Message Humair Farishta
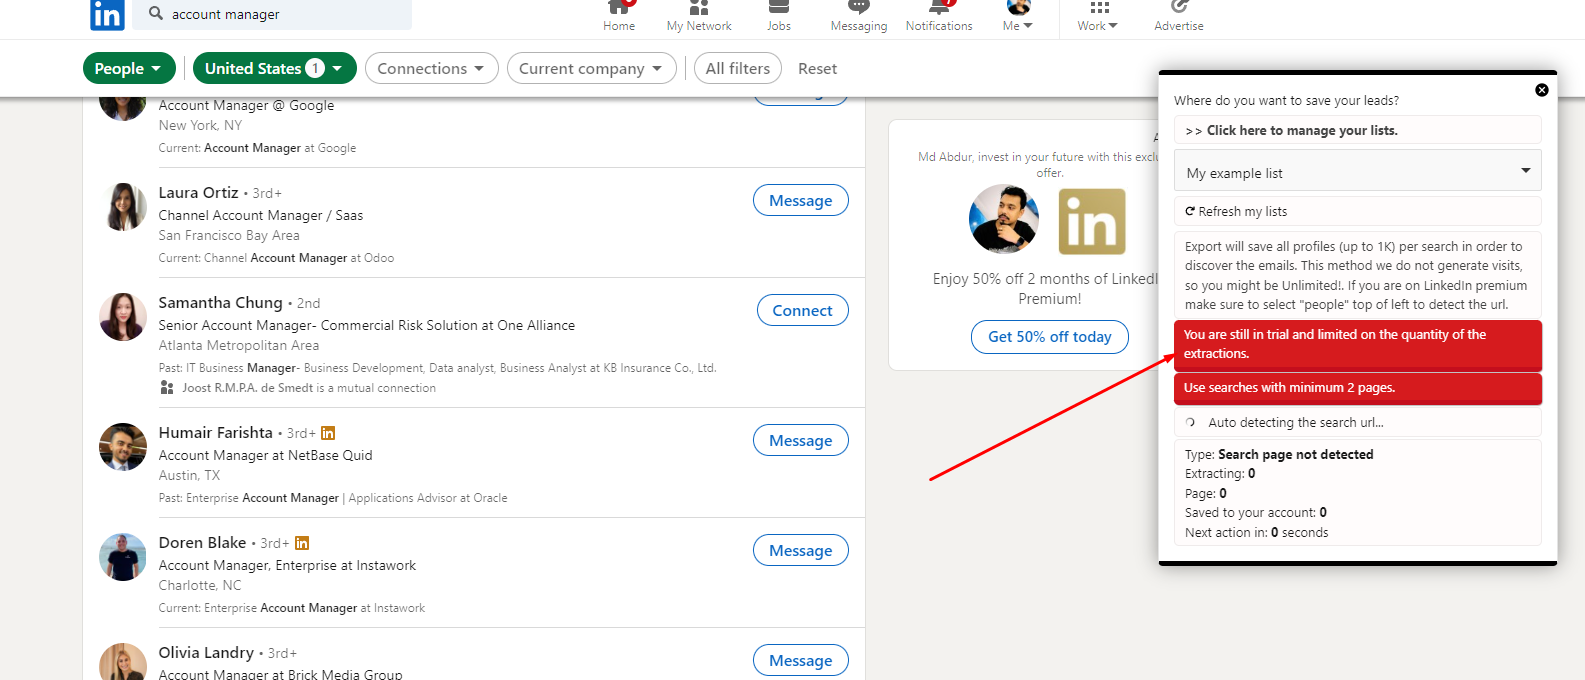Image resolution: width=1585 pixels, height=680 pixels. (801, 440)
